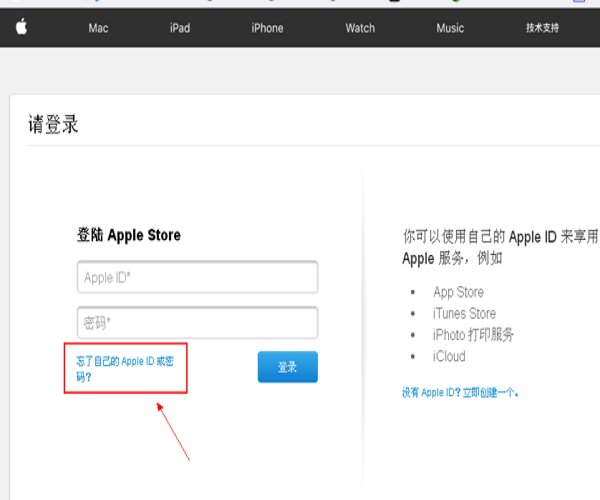Click iCloud in the services list

[x=449, y=356]
